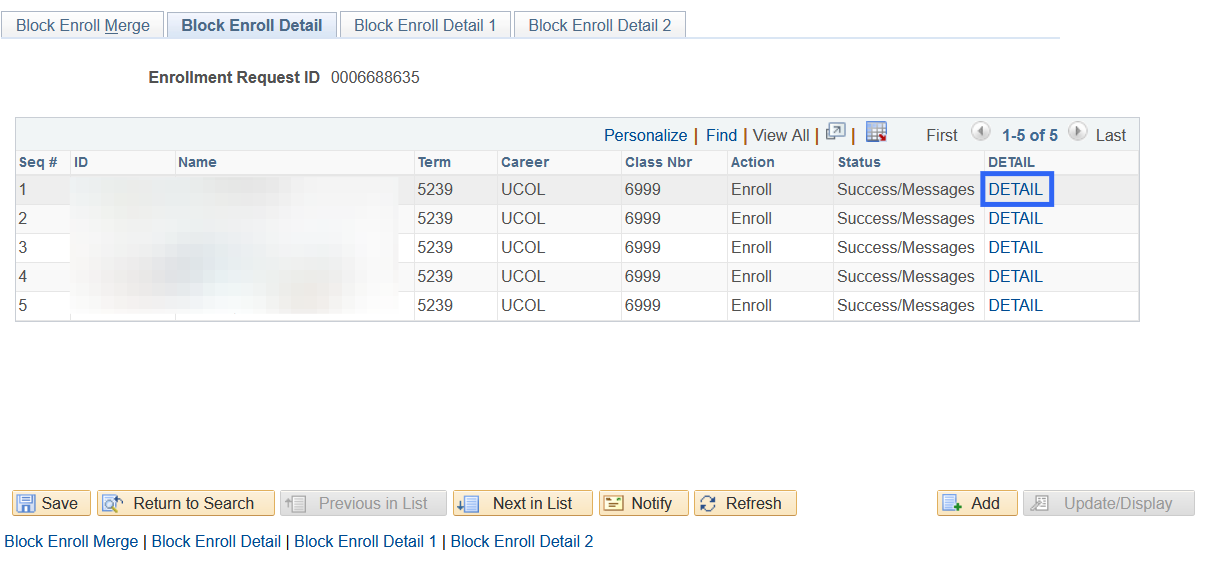Open DETAIL link for row 3
The height and width of the screenshot is (566, 1216).
pos(1015,248)
